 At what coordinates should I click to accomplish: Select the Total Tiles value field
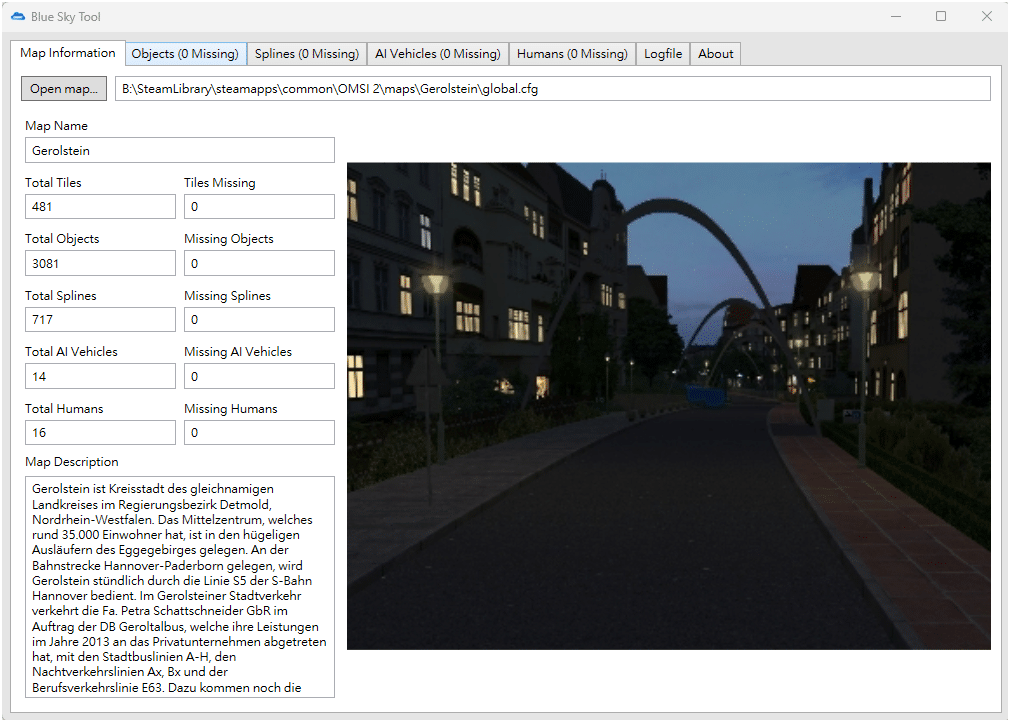(x=100, y=207)
